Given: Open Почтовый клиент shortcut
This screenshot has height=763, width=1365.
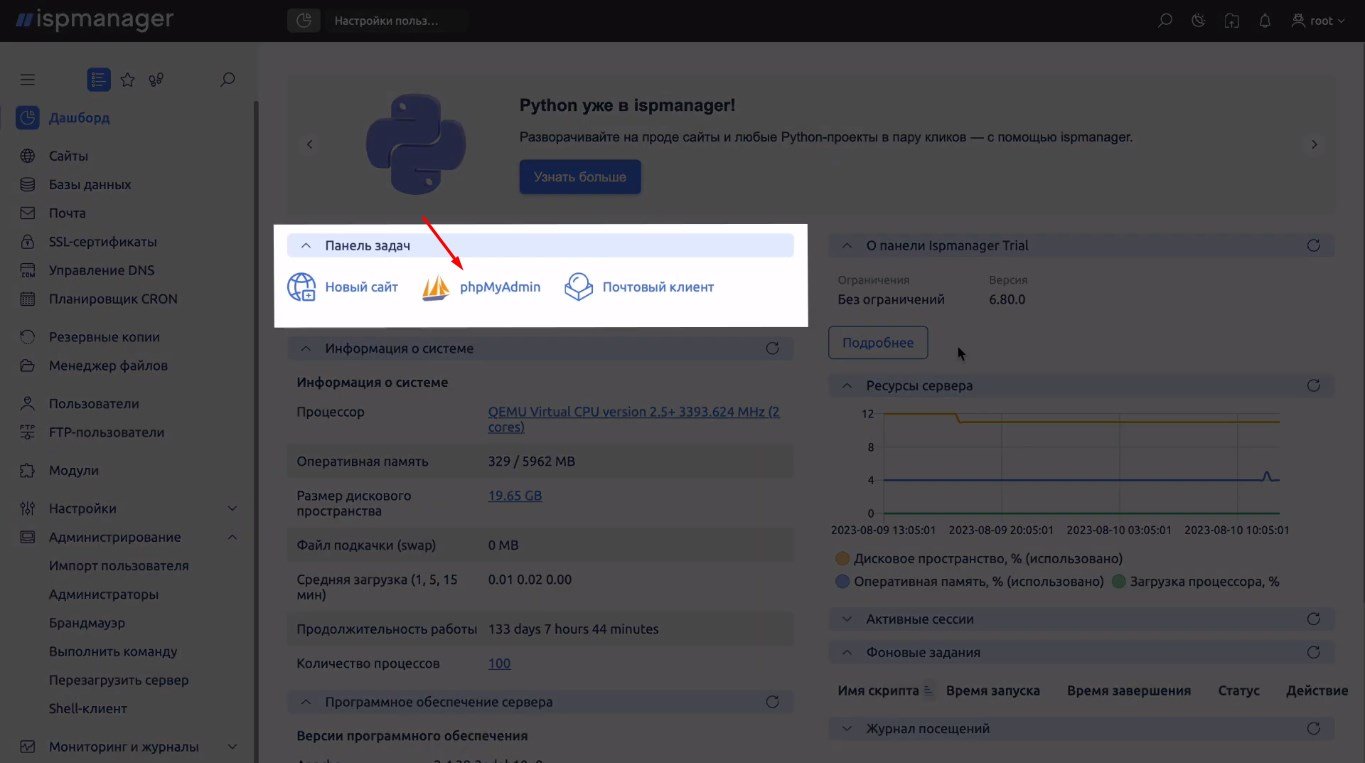Looking at the screenshot, I should [x=639, y=287].
